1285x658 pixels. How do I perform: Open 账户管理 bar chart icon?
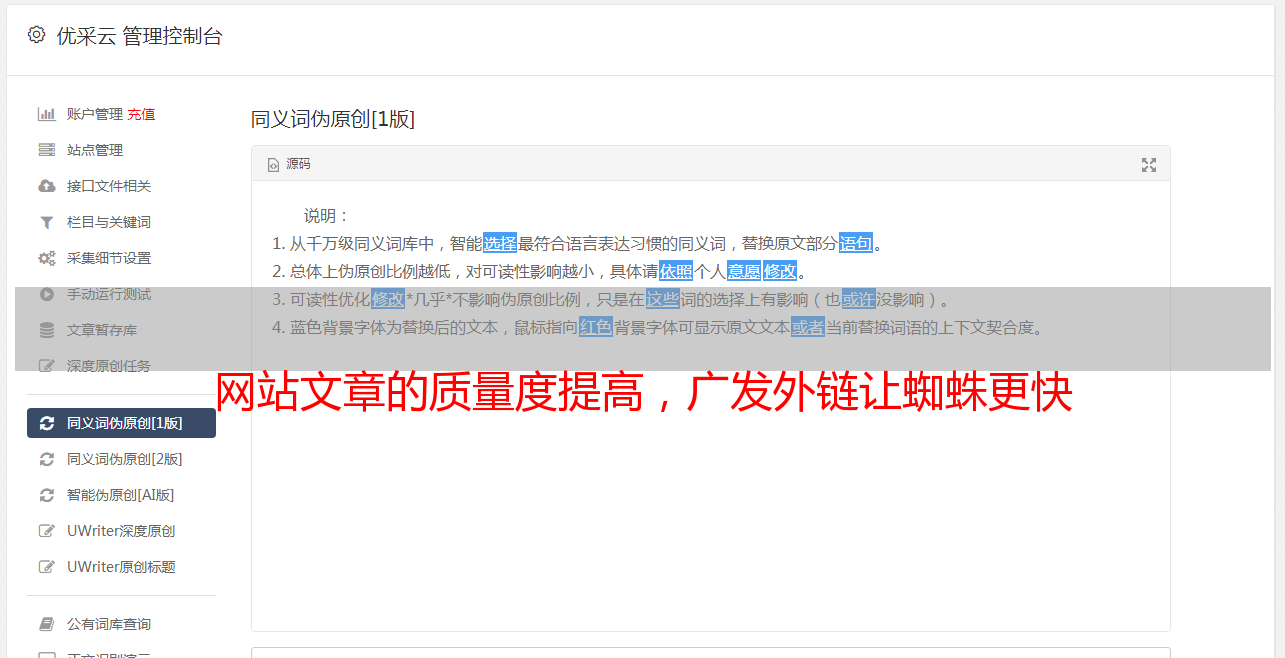click(46, 114)
